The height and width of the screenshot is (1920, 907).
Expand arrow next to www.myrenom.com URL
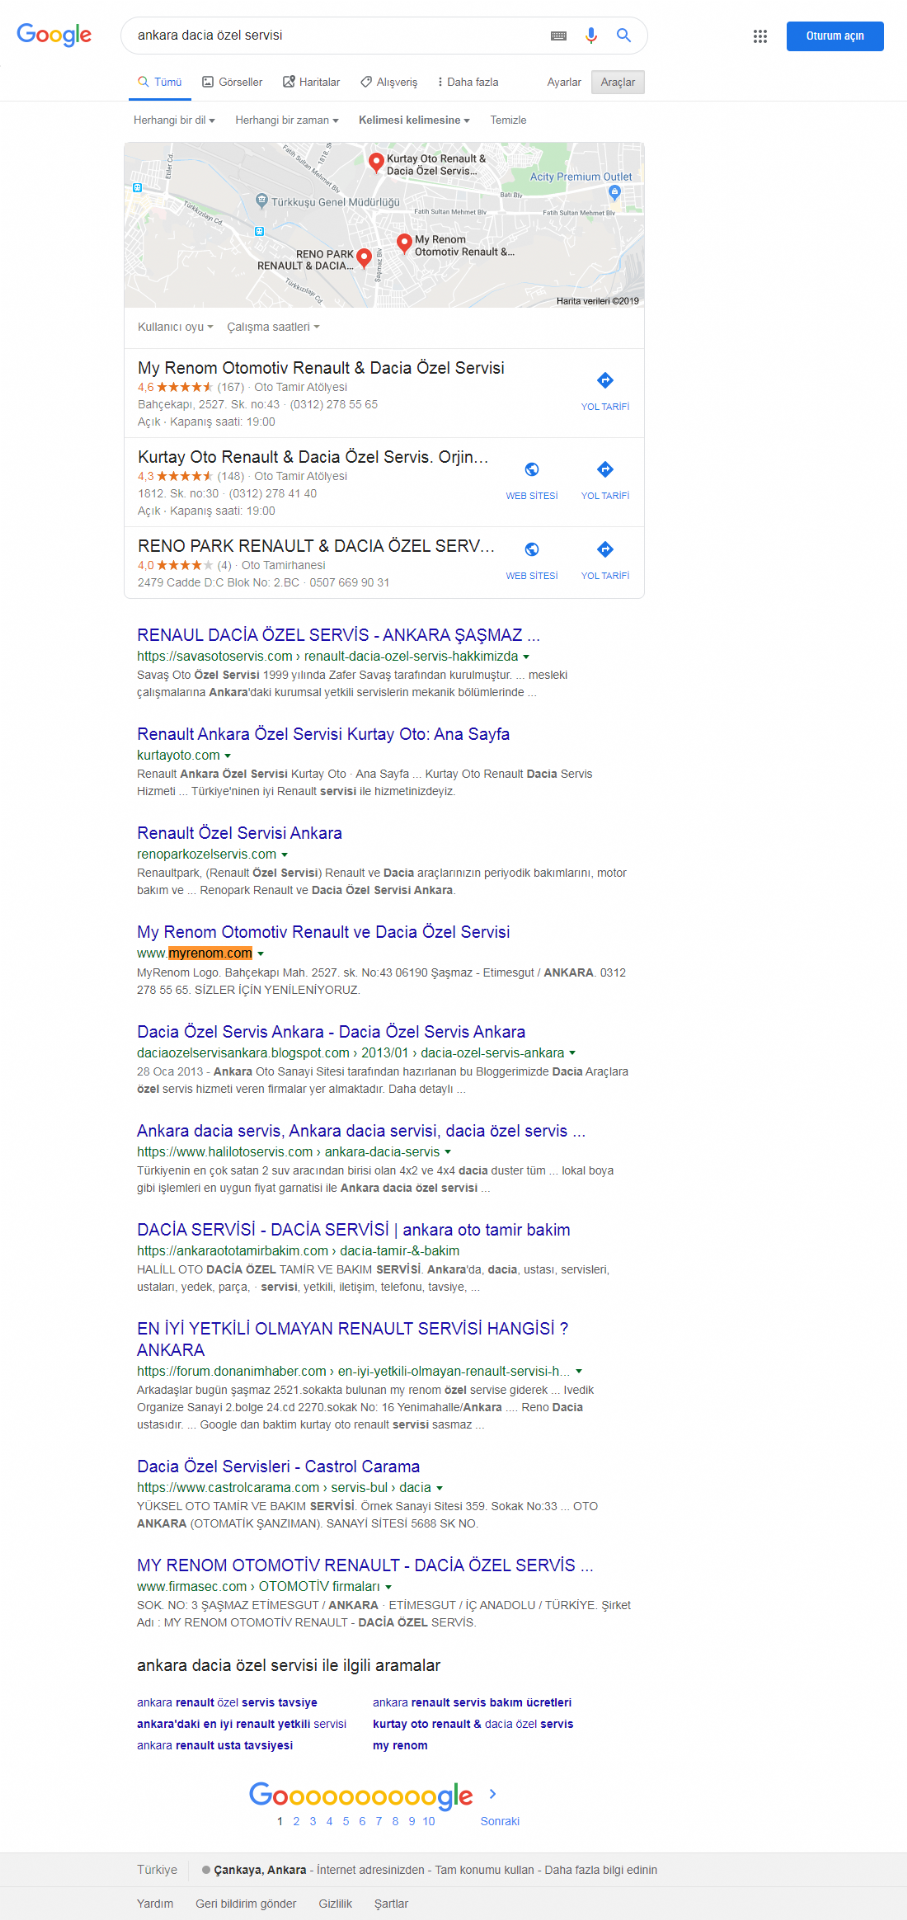tap(261, 954)
